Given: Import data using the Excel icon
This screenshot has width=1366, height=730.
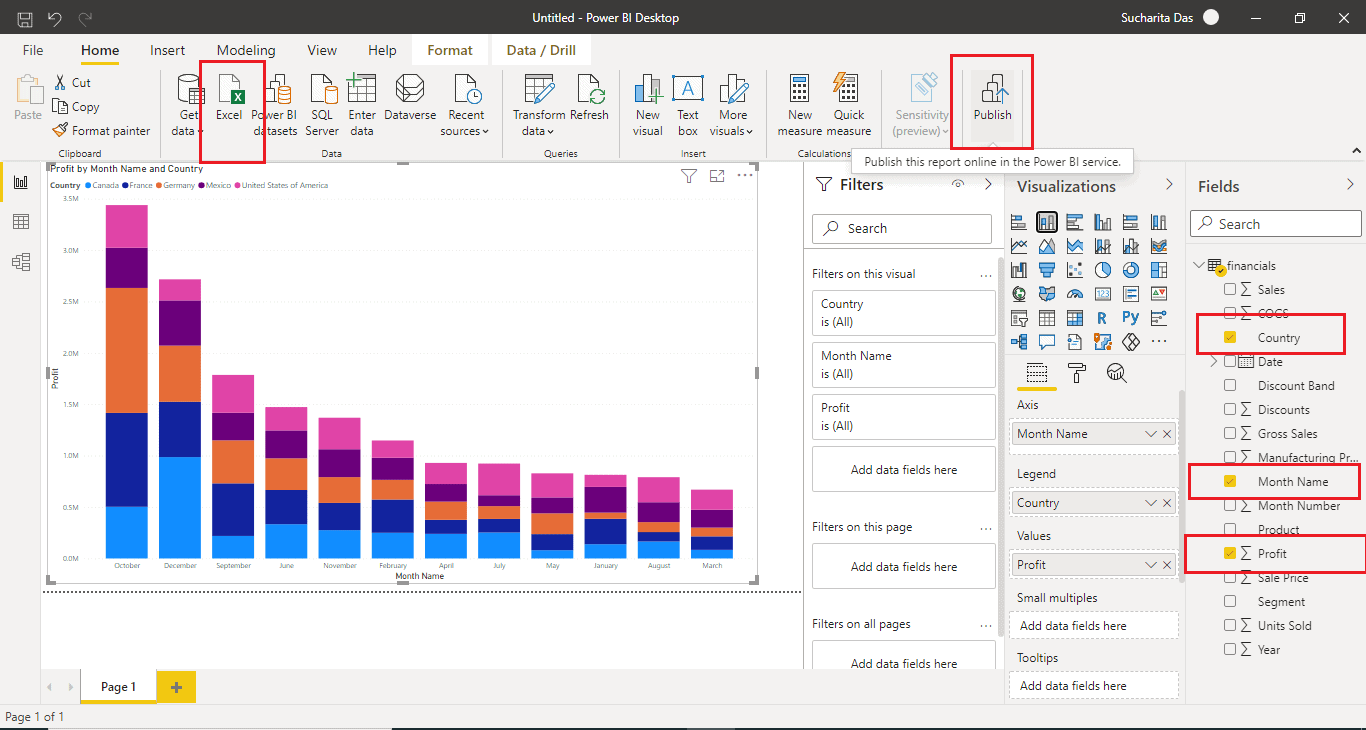Looking at the screenshot, I should tap(230, 91).
